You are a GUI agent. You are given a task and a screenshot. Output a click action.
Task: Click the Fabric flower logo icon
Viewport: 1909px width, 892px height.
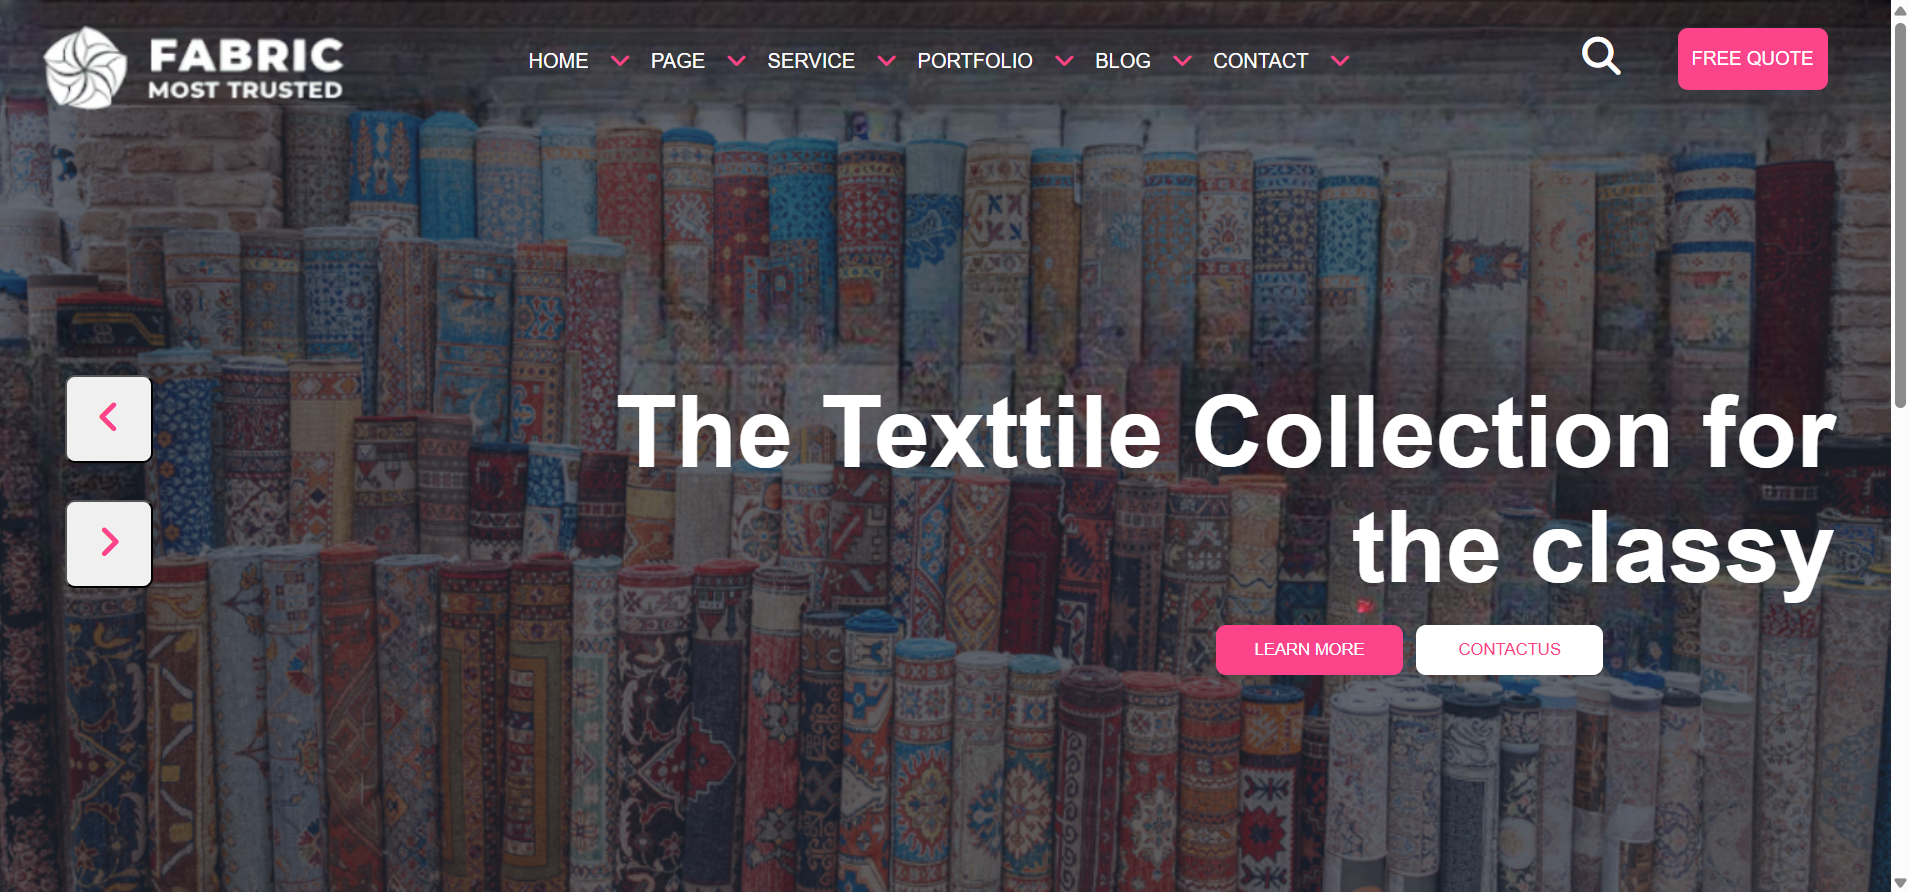click(x=85, y=68)
